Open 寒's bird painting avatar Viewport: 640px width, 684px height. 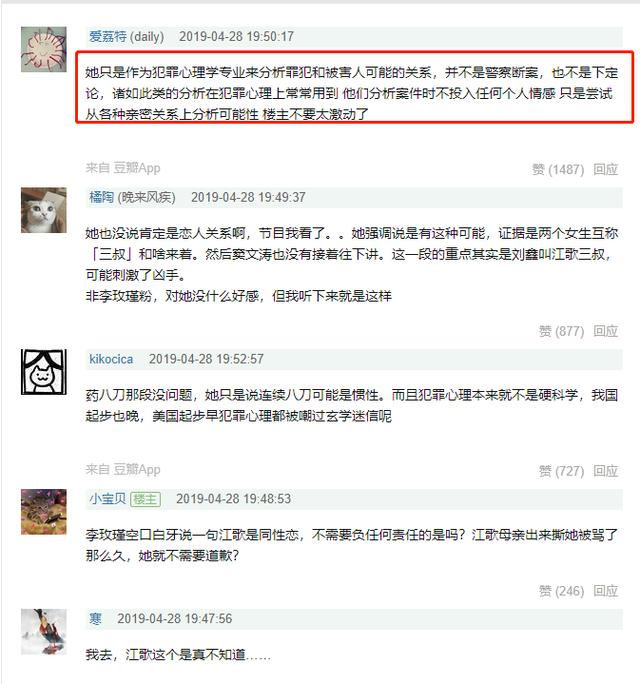(x=44, y=632)
